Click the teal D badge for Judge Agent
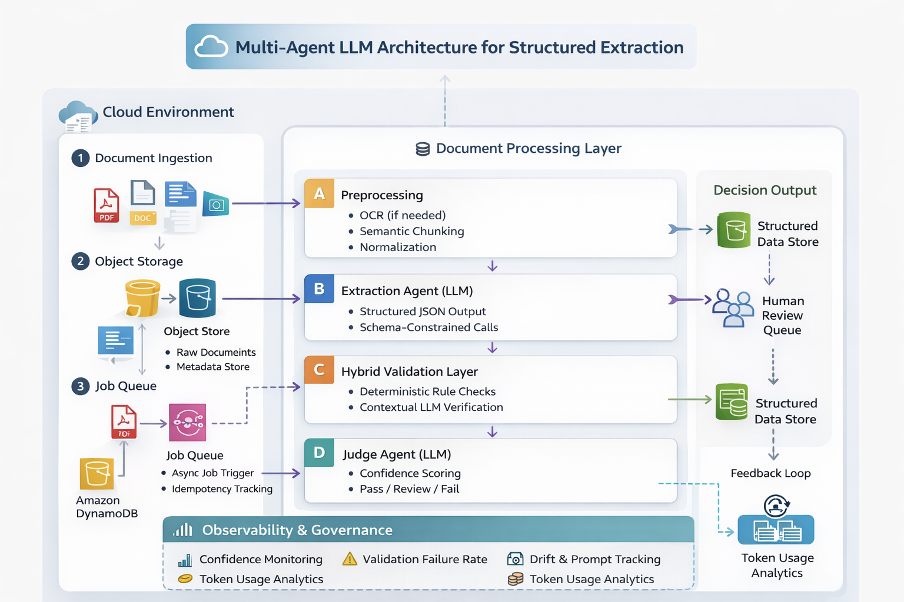This screenshot has height=602, width=904. 319,453
